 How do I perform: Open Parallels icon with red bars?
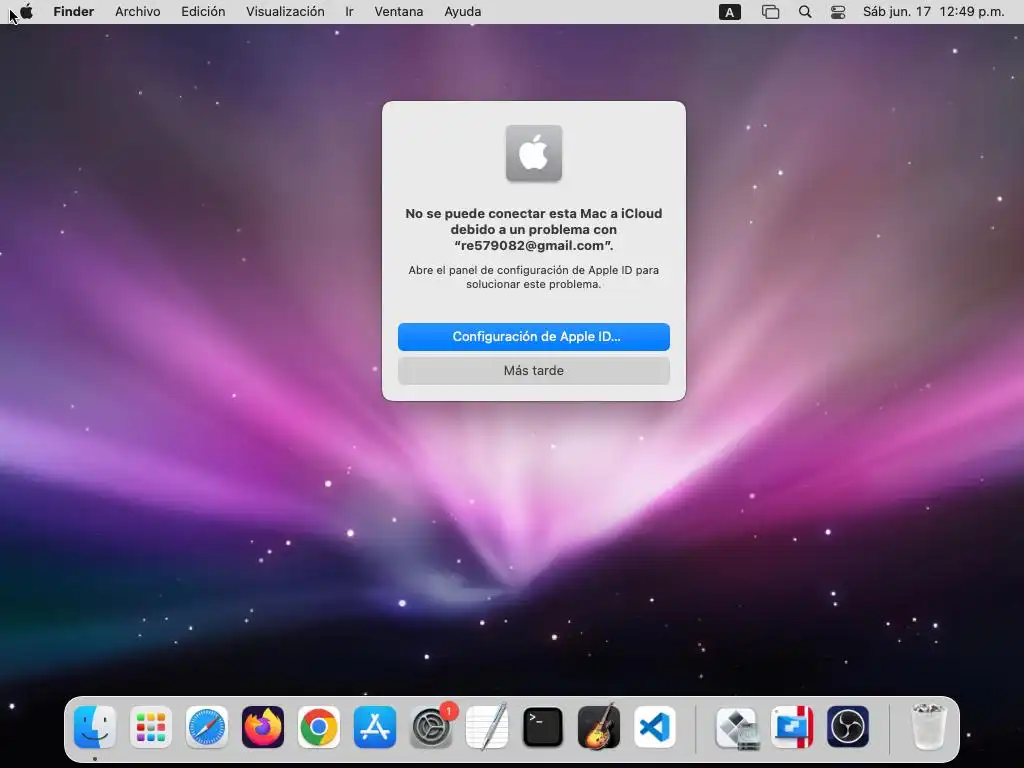click(x=792, y=727)
